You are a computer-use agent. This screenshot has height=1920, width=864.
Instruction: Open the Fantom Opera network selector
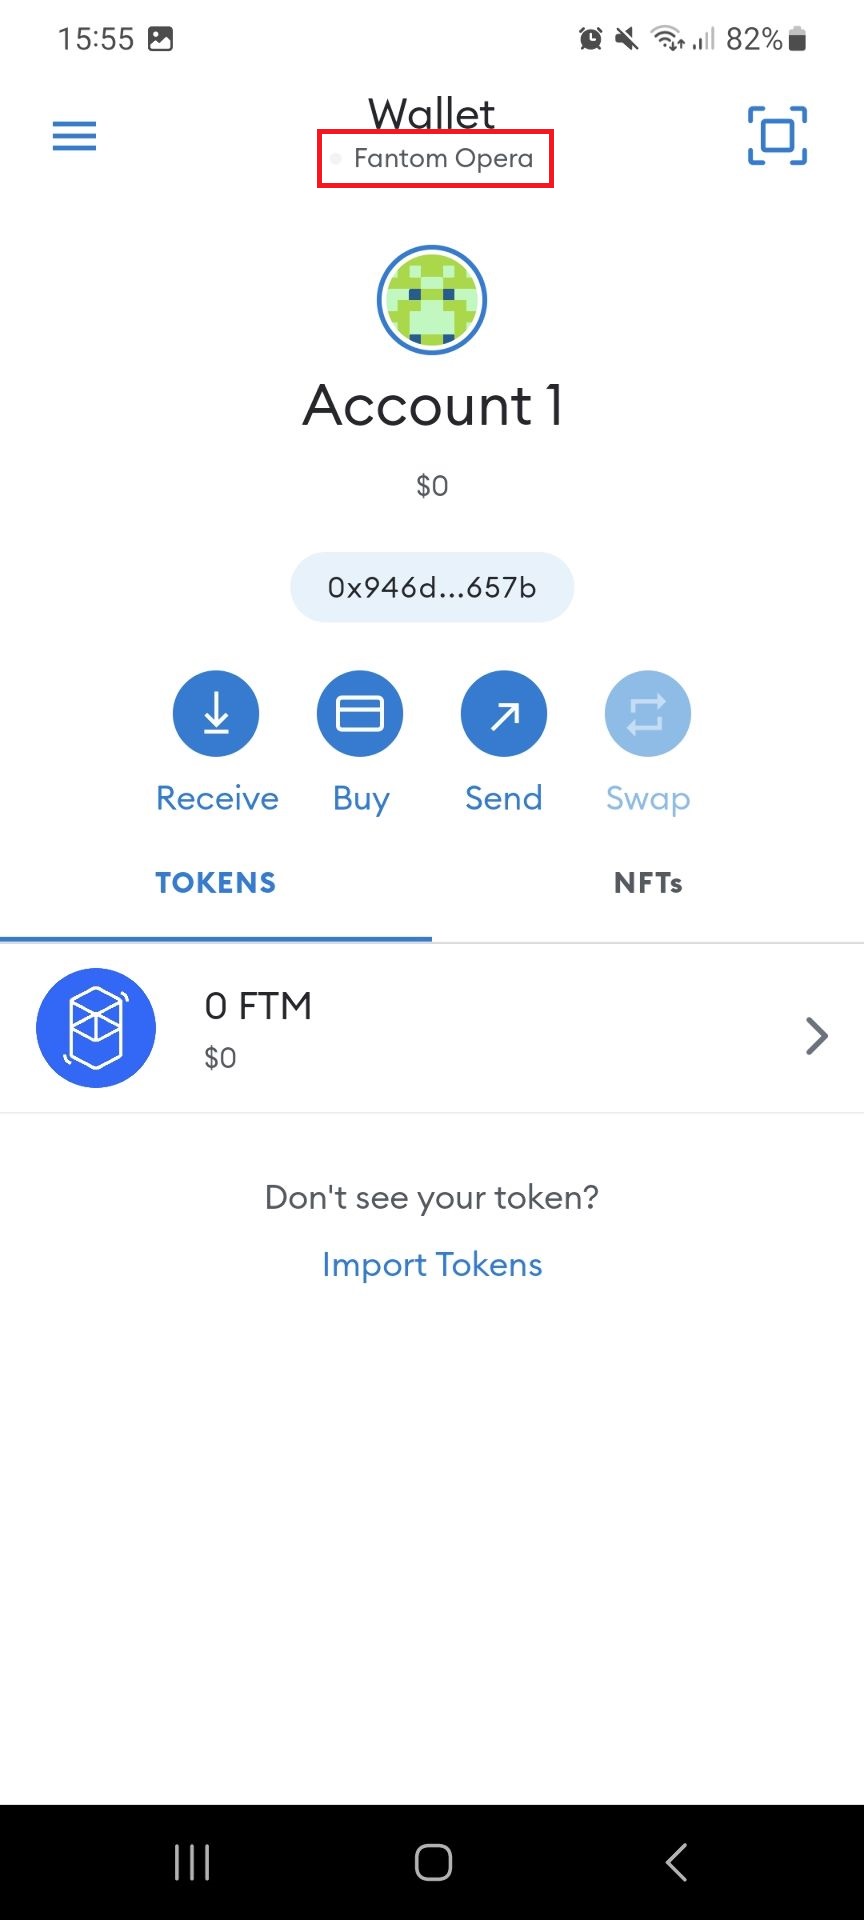(436, 159)
